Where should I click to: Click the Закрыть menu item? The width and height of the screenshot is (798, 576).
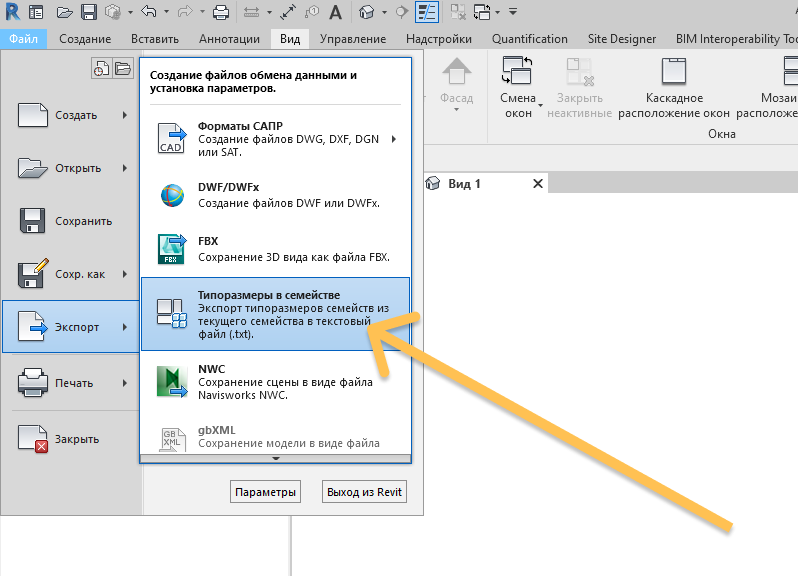[71, 439]
